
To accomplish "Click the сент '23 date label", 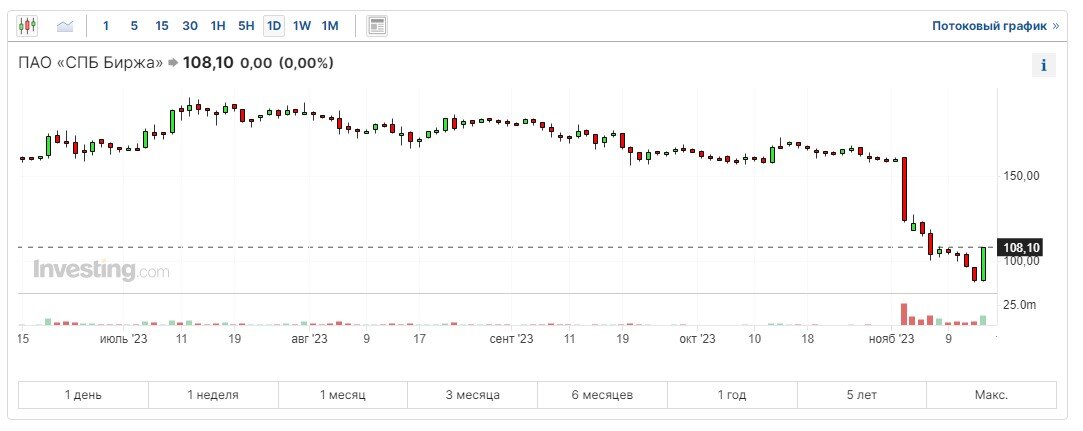I will pyautogui.click(x=511, y=339).
